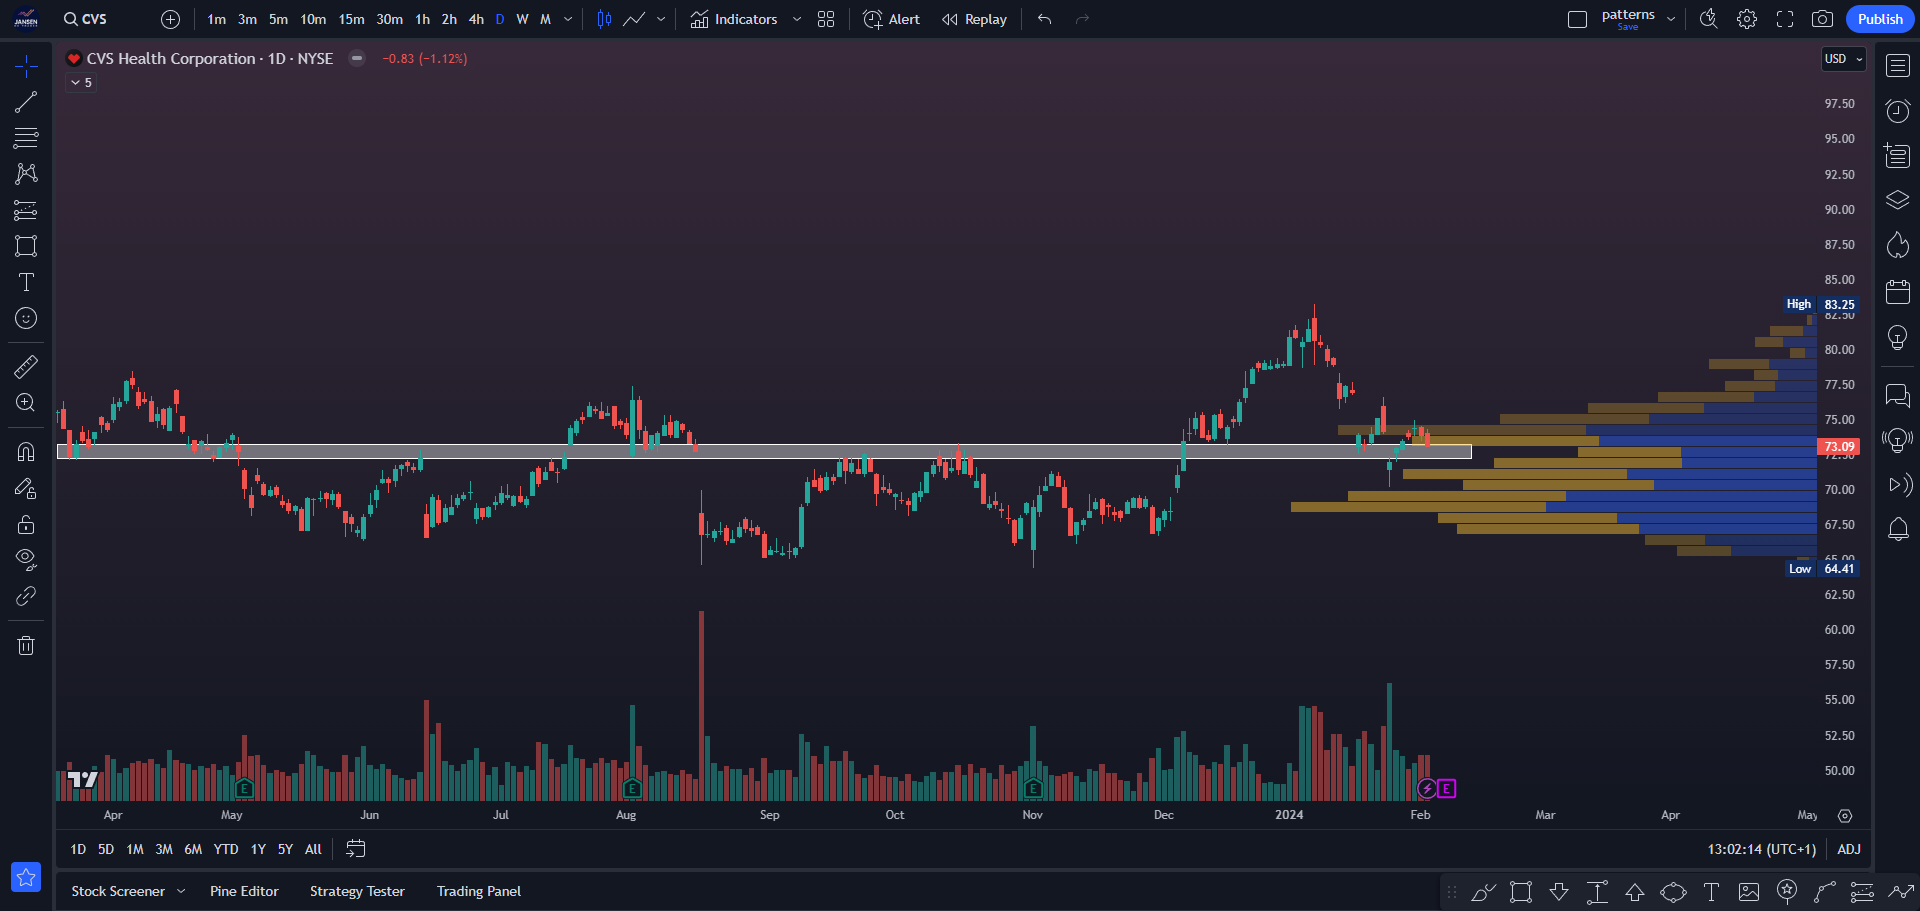Expand the patterns layout dropdown
The image size is (1920, 911).
tap(1671, 19)
